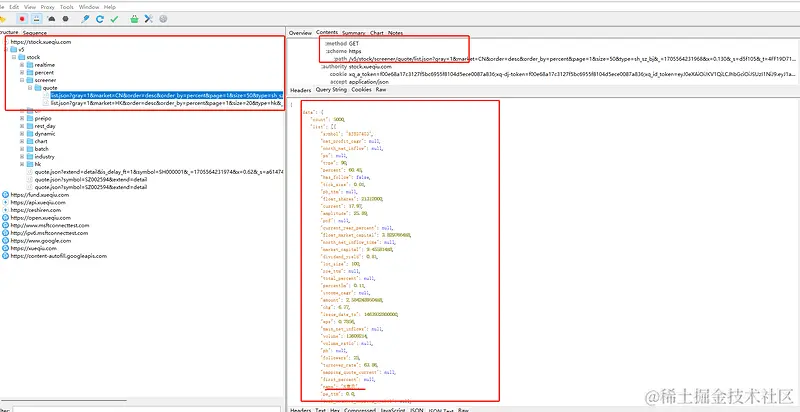Open the request Cookies tab
This screenshot has height=412, width=800.
[362, 90]
